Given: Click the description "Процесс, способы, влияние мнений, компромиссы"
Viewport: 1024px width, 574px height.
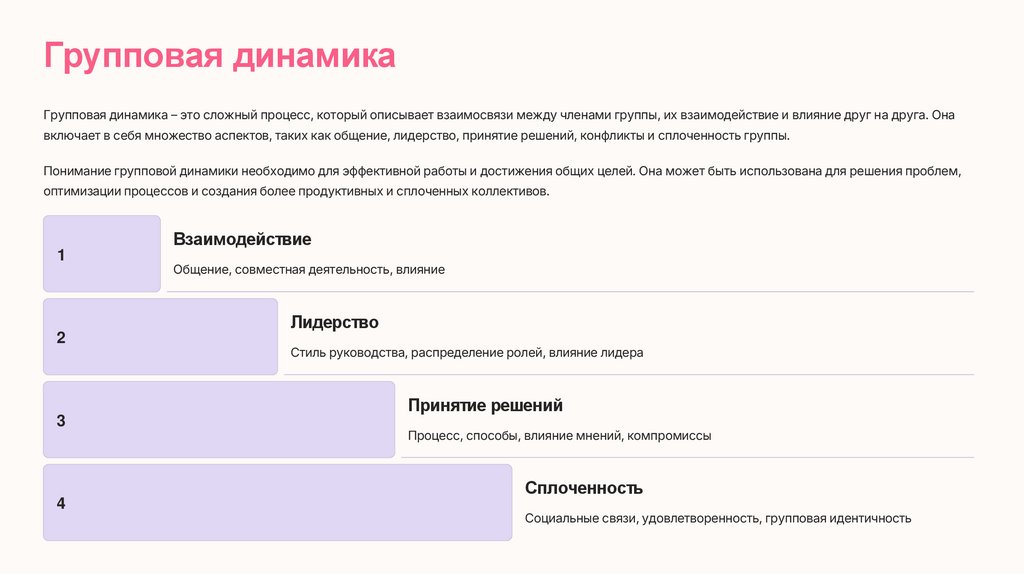Looking at the screenshot, I should [559, 435].
